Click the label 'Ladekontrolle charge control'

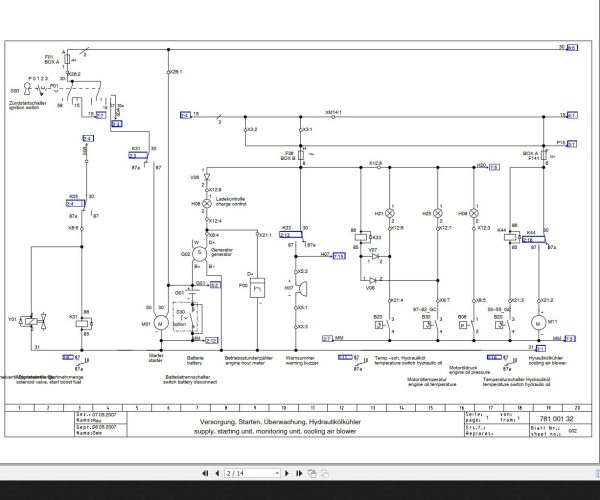231,202
